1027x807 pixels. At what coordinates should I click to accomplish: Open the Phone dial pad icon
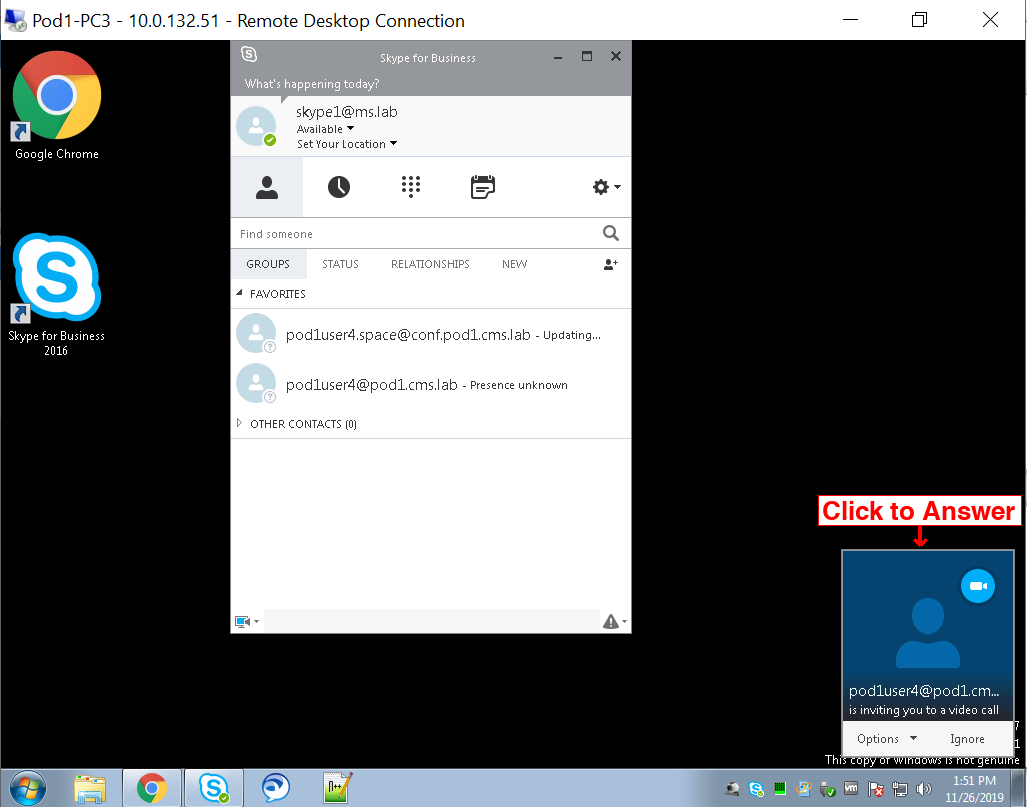point(411,187)
